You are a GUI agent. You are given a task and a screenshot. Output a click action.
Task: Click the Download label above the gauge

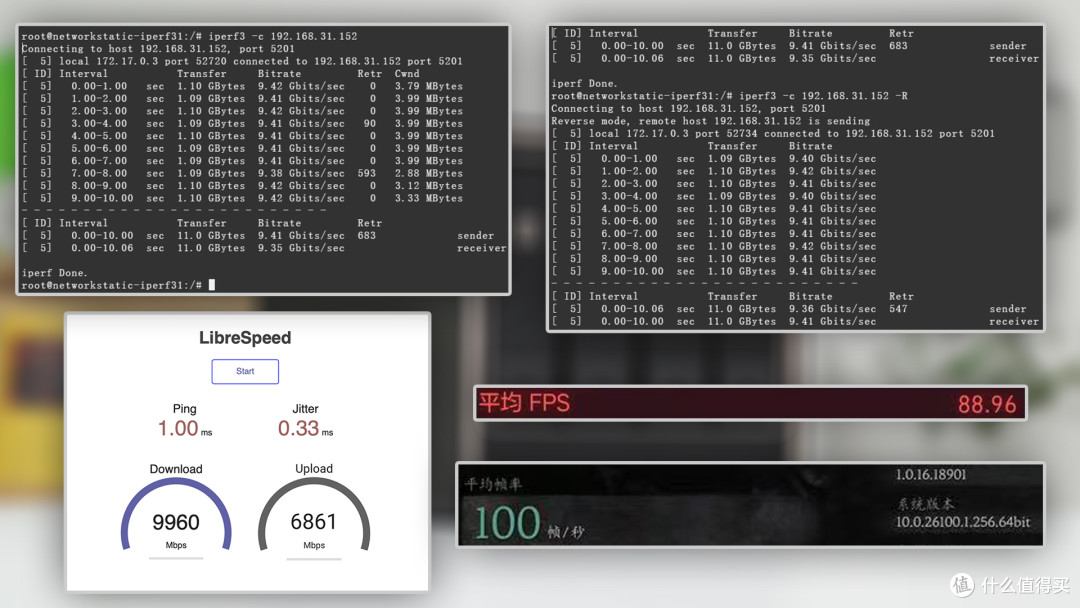coord(176,469)
